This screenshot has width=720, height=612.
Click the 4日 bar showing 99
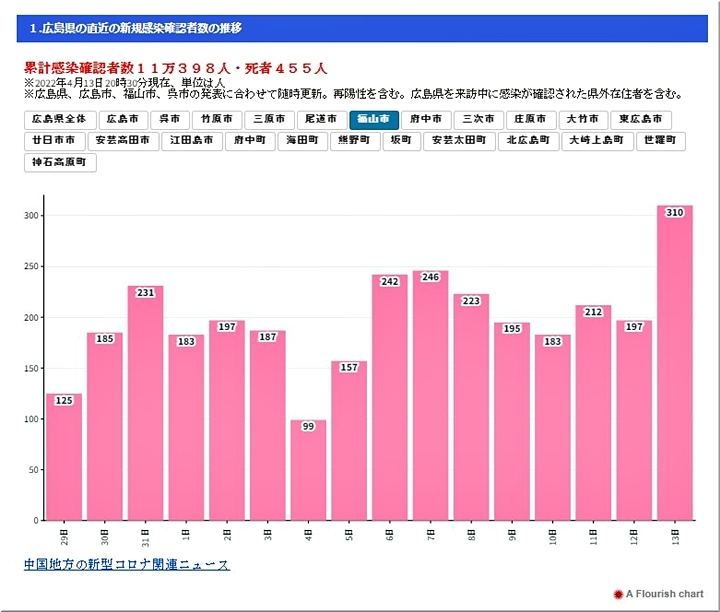click(308, 469)
